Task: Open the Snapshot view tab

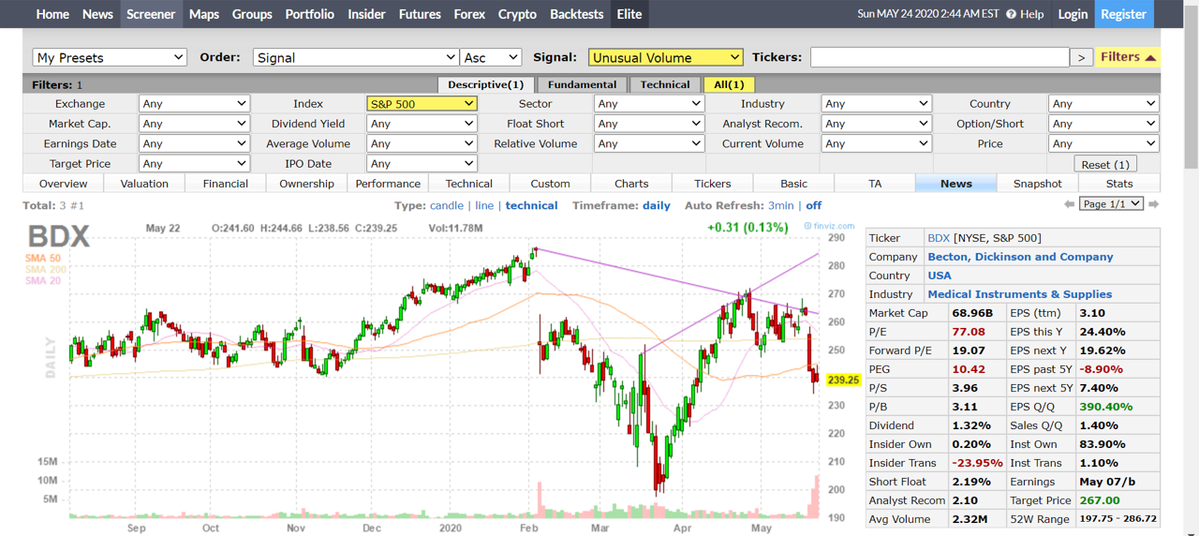Action: (x=1038, y=184)
